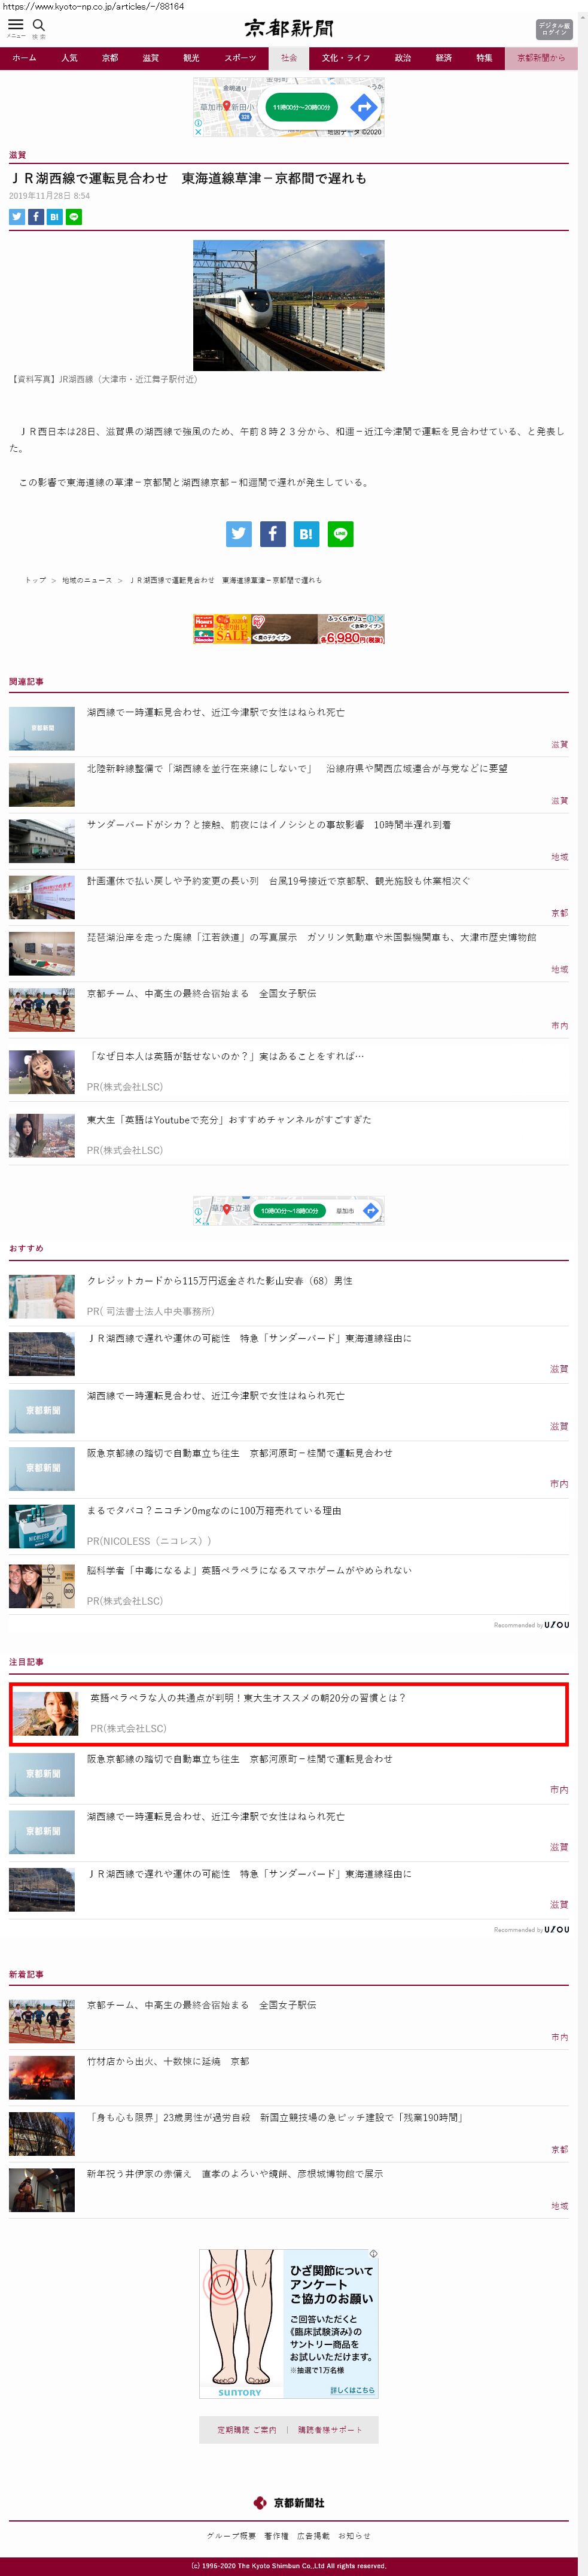This screenshot has width=588, height=2576.
Task: Click the train photo in the article
Action: [x=288, y=305]
